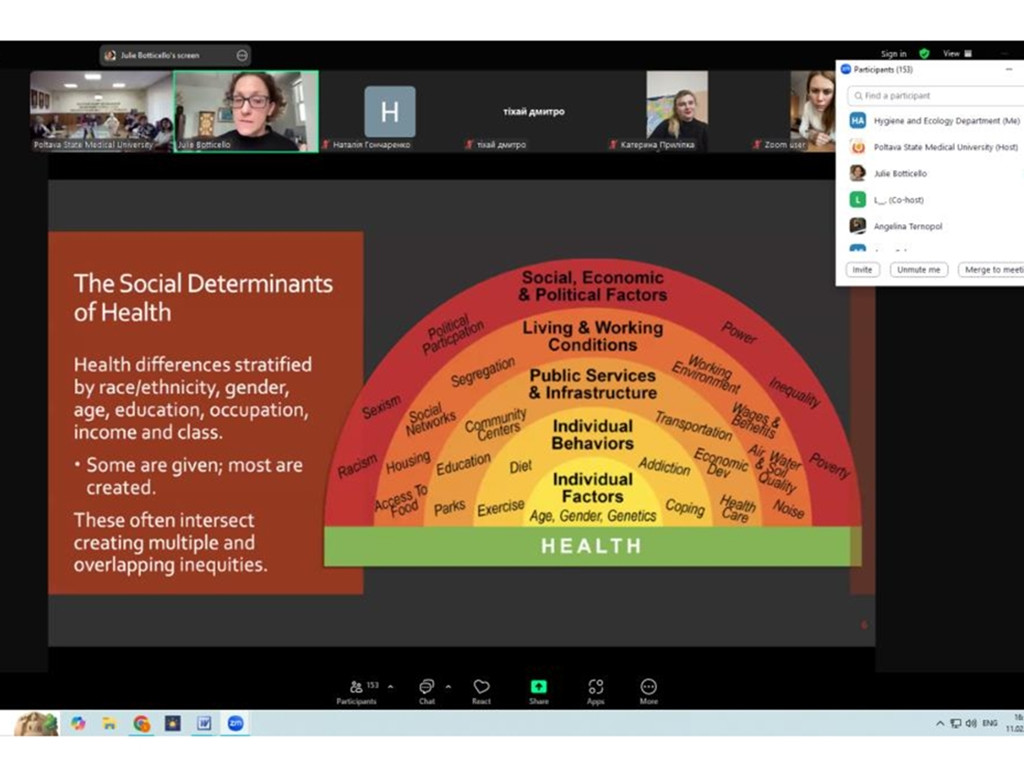Open the Participants button in Zoom toolbar
Viewport: 1024px width, 768px height.
click(x=357, y=691)
